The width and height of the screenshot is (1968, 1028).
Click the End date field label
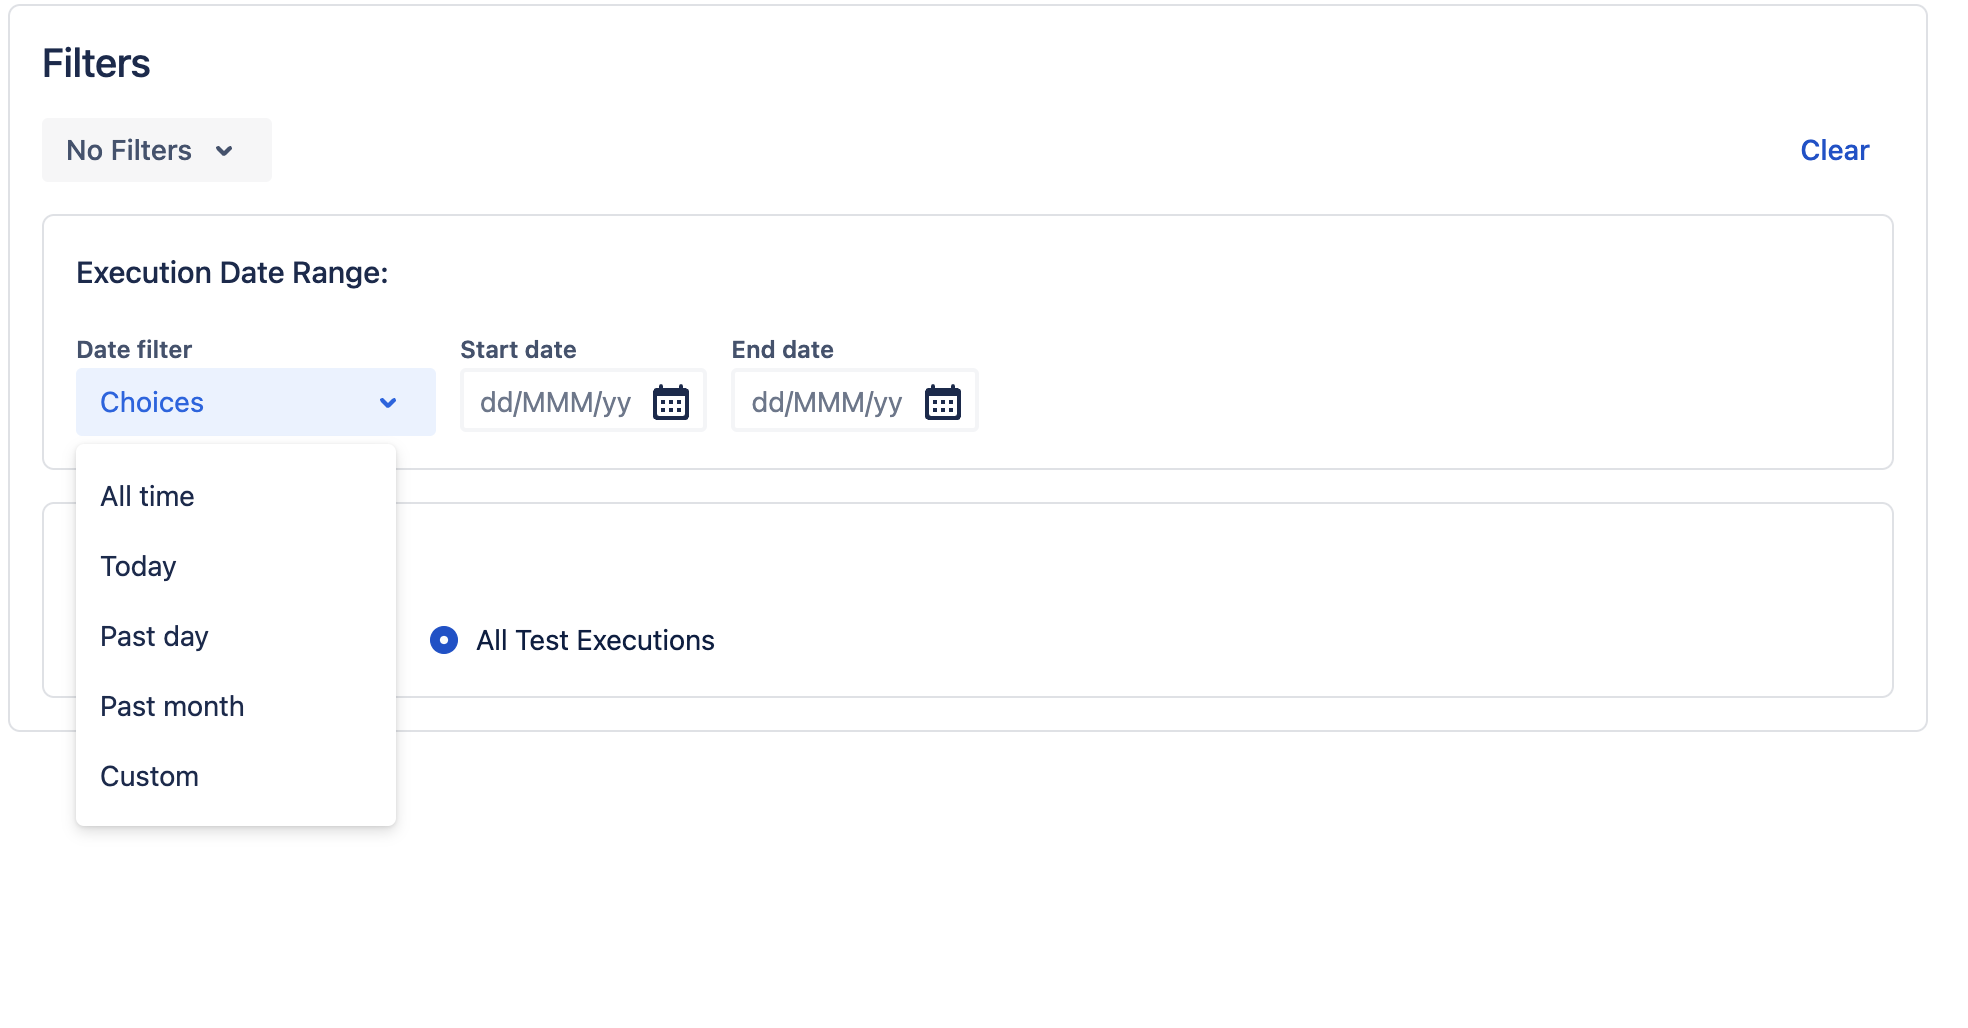pyautogui.click(x=782, y=349)
